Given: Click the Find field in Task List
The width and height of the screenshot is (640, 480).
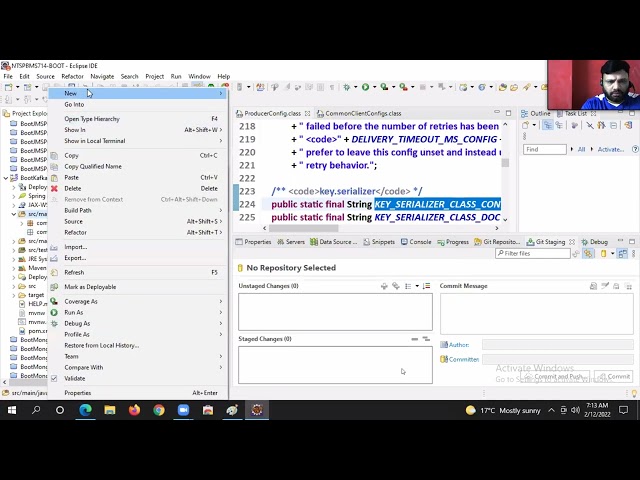Looking at the screenshot, I should [x=544, y=149].
